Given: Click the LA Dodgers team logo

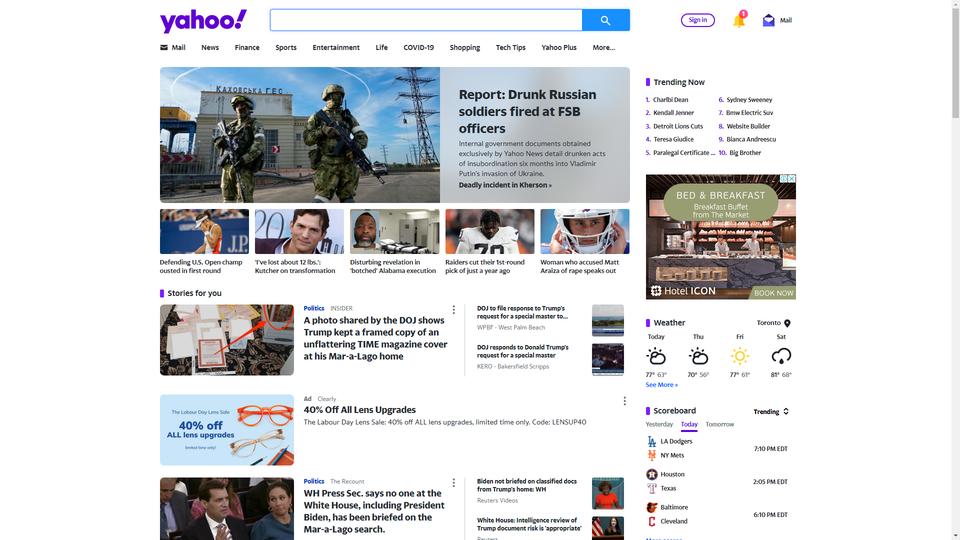Looking at the screenshot, I should click(x=651, y=441).
